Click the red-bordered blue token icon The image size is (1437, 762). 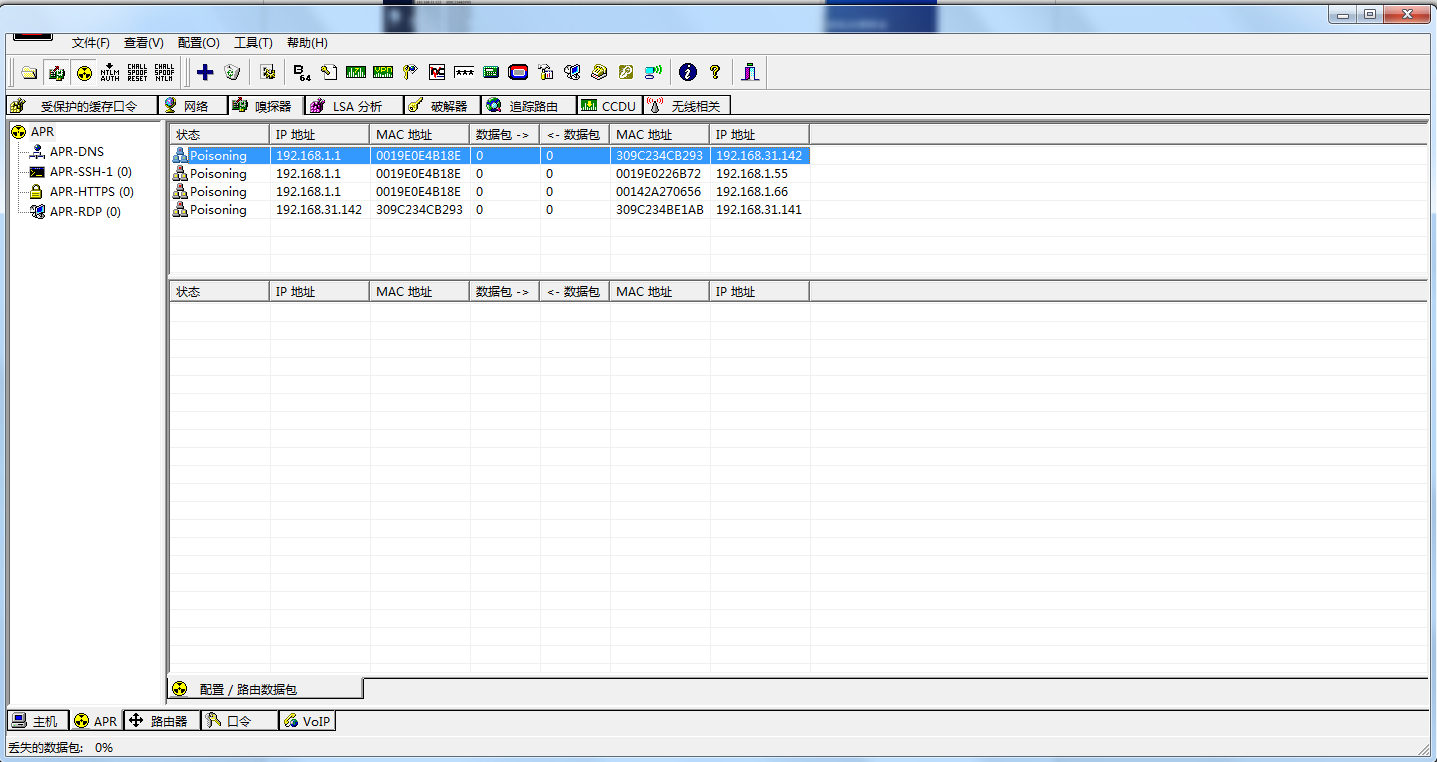(518, 72)
